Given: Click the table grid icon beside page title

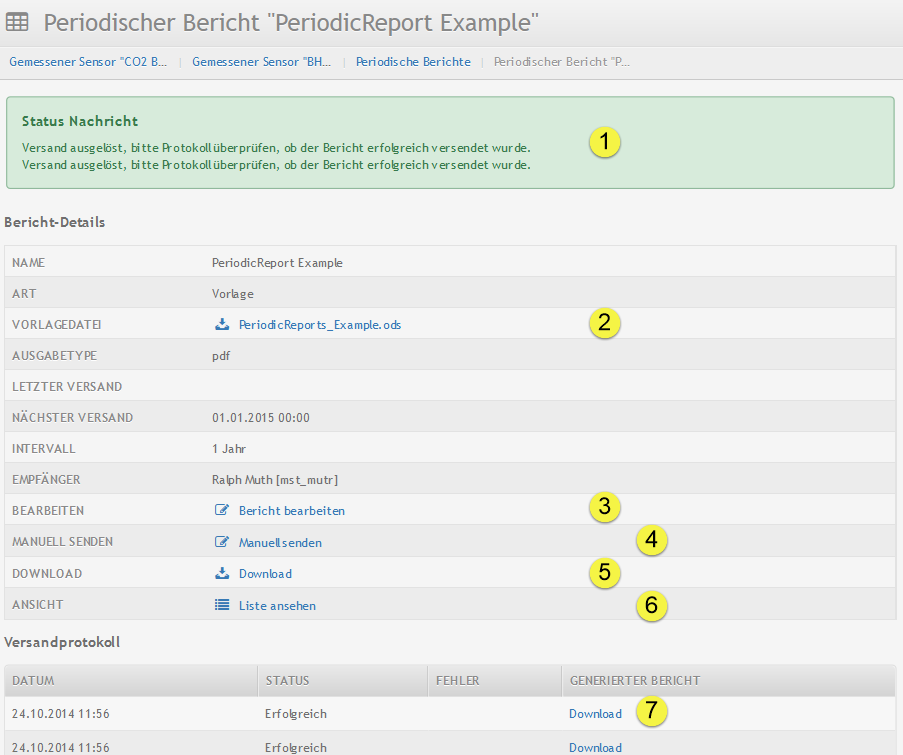Looking at the screenshot, I should 17,22.
